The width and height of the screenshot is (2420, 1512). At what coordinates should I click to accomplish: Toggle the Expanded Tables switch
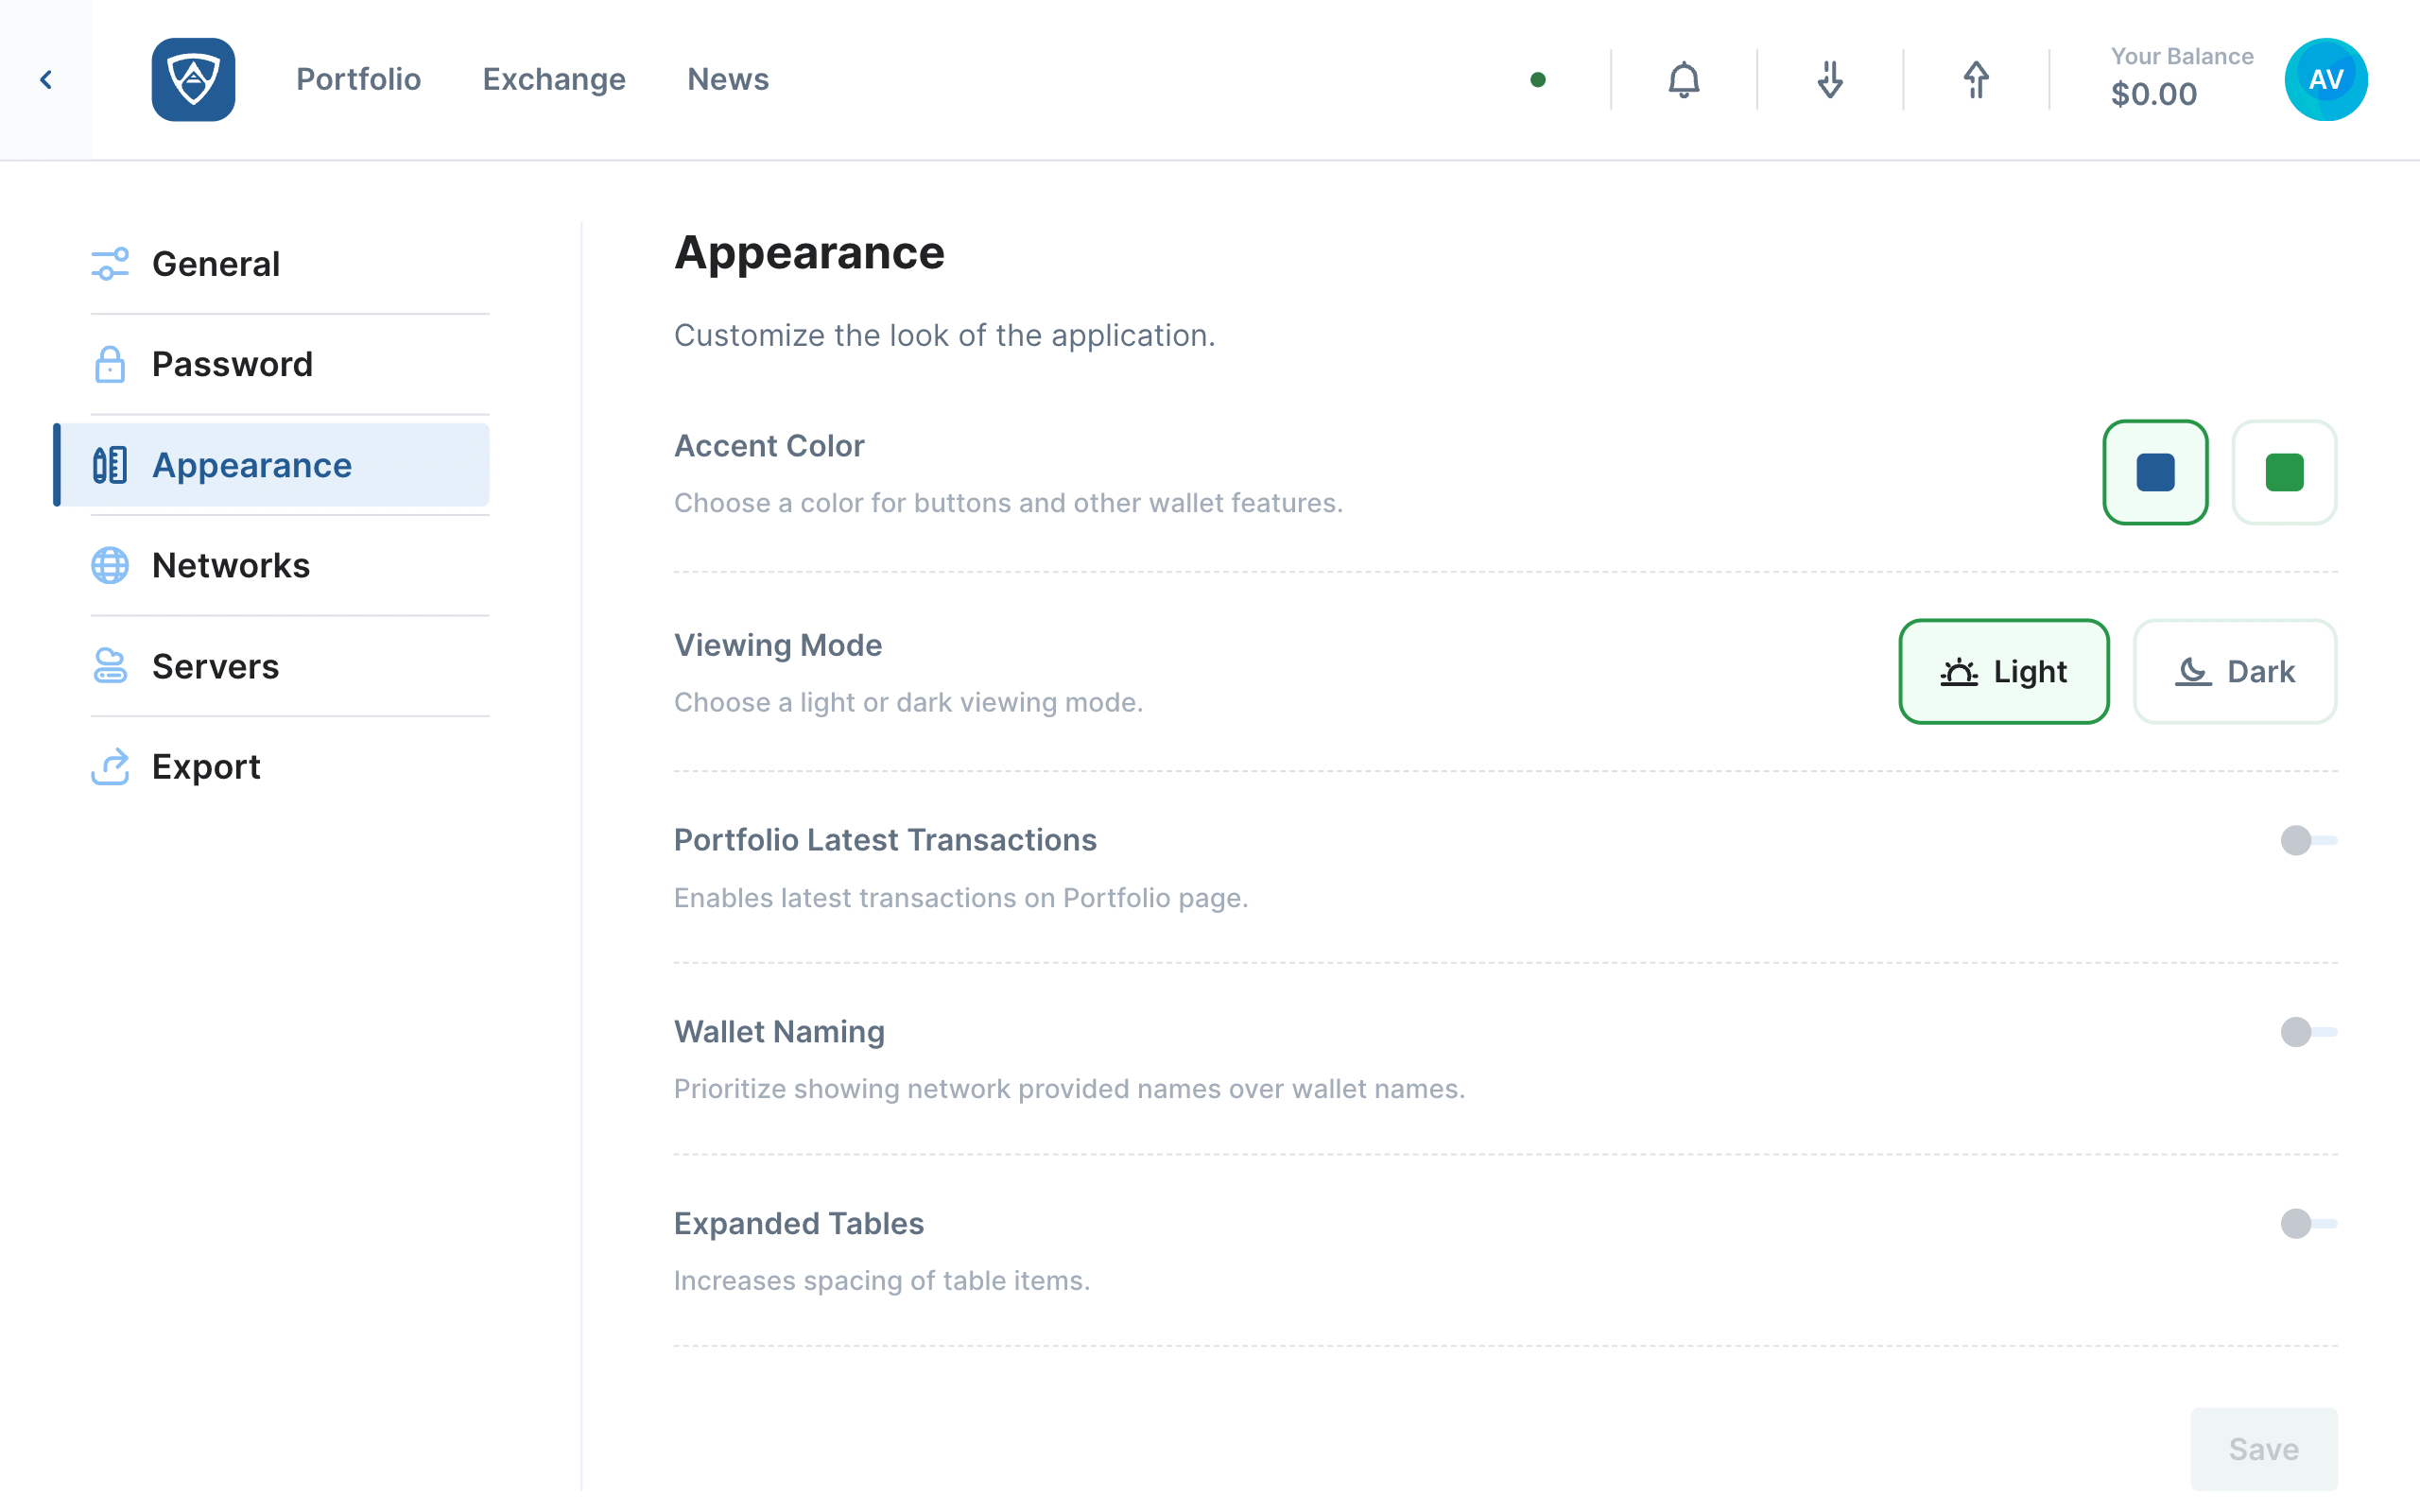2308,1223
